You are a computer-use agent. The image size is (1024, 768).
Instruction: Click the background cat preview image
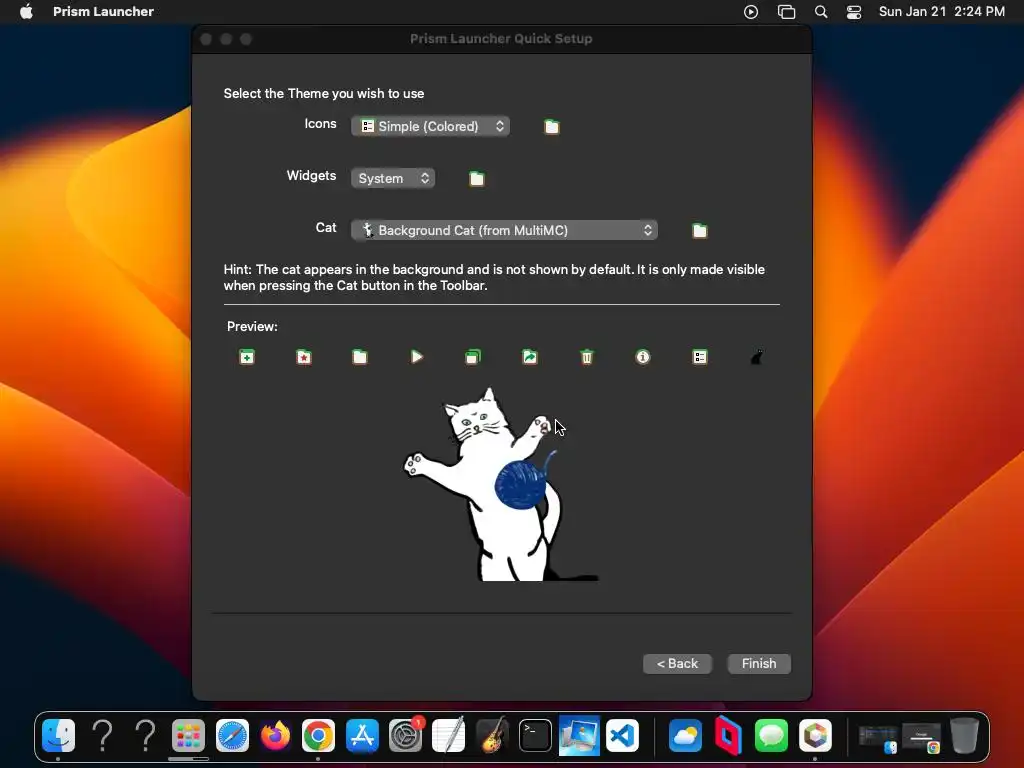click(500, 485)
